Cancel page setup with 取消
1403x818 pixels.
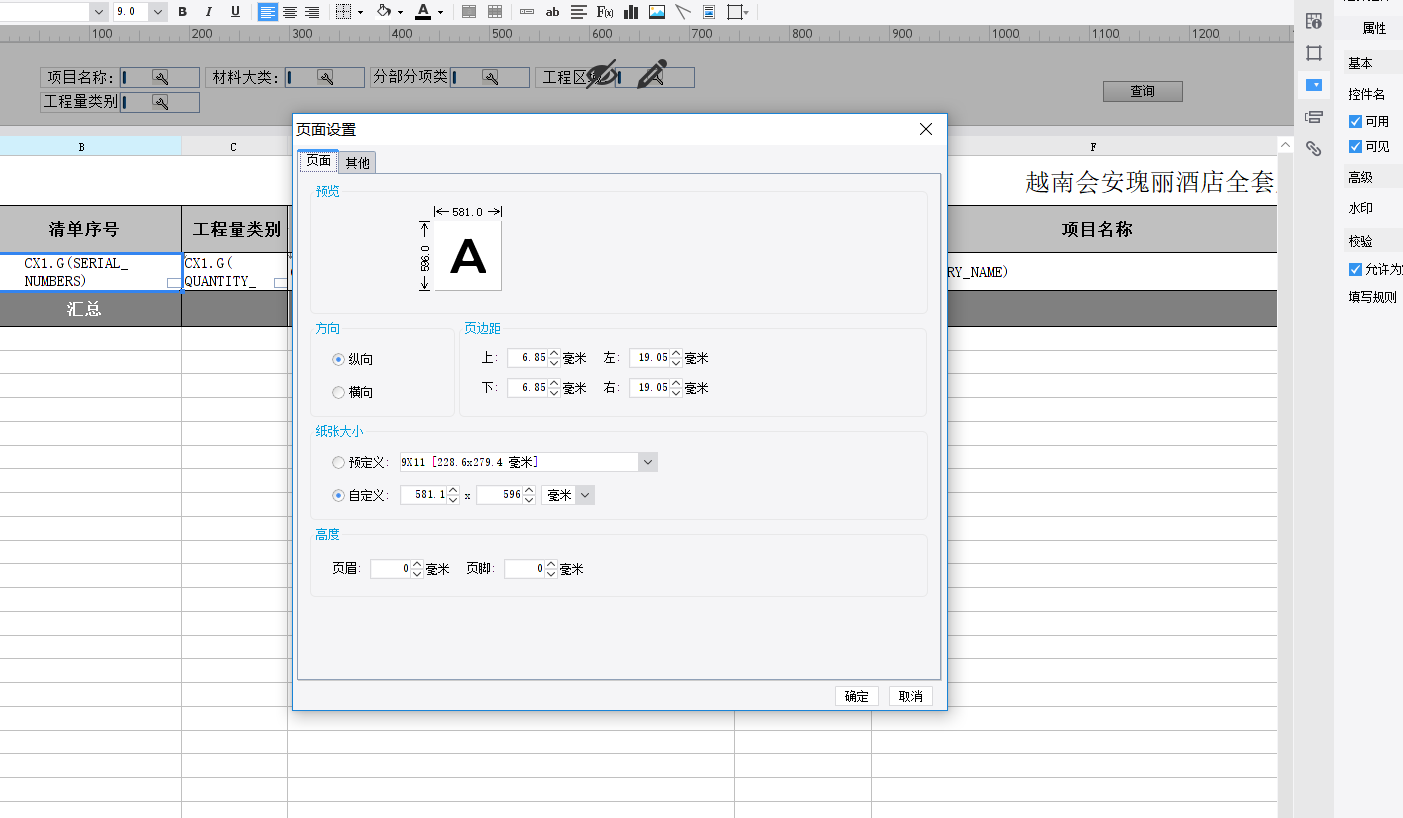911,696
